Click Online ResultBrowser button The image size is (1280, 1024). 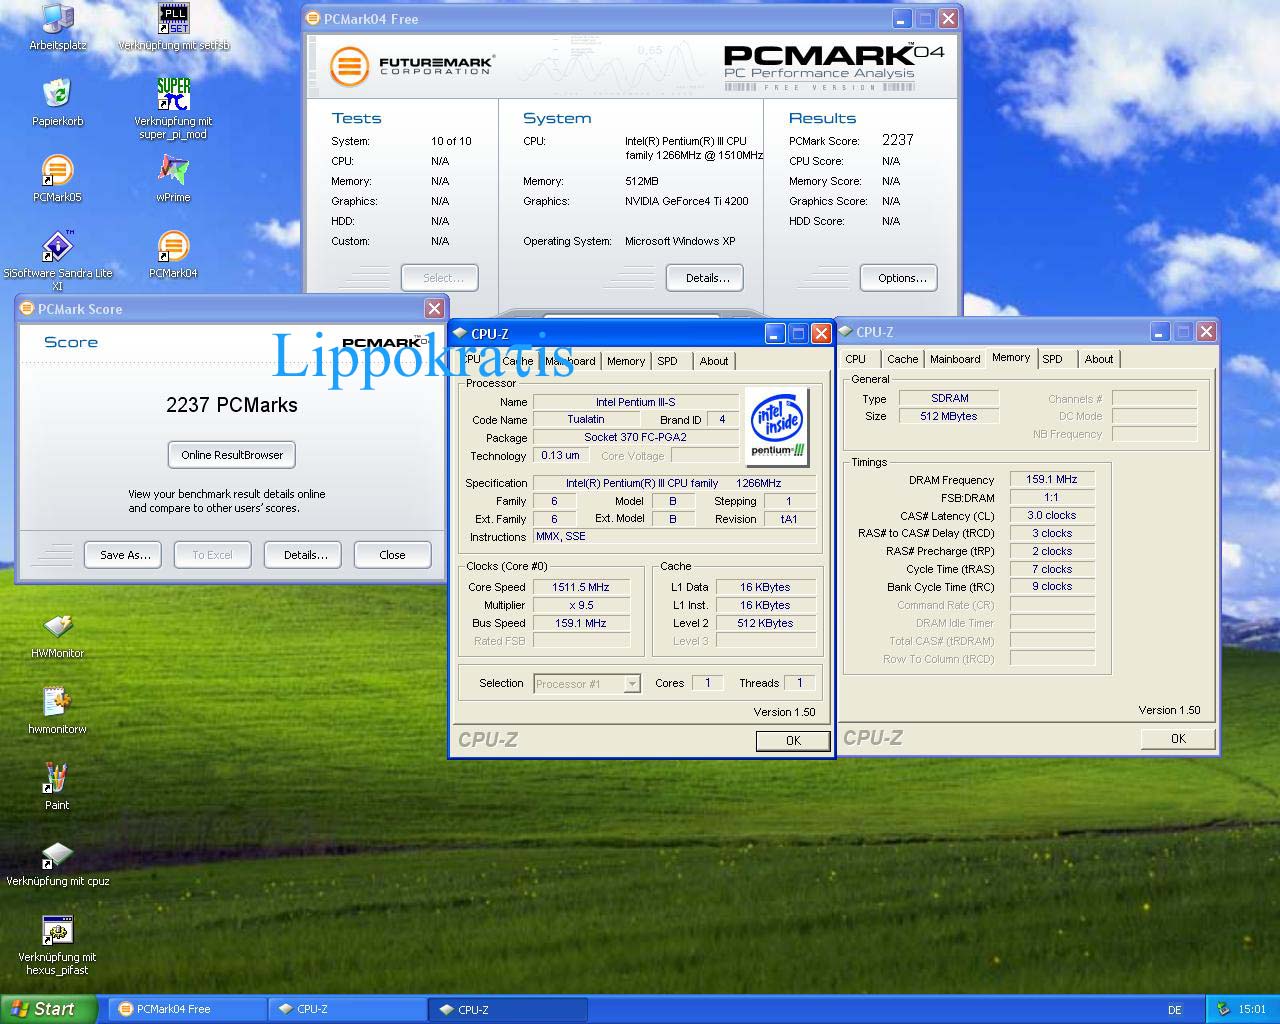232,455
